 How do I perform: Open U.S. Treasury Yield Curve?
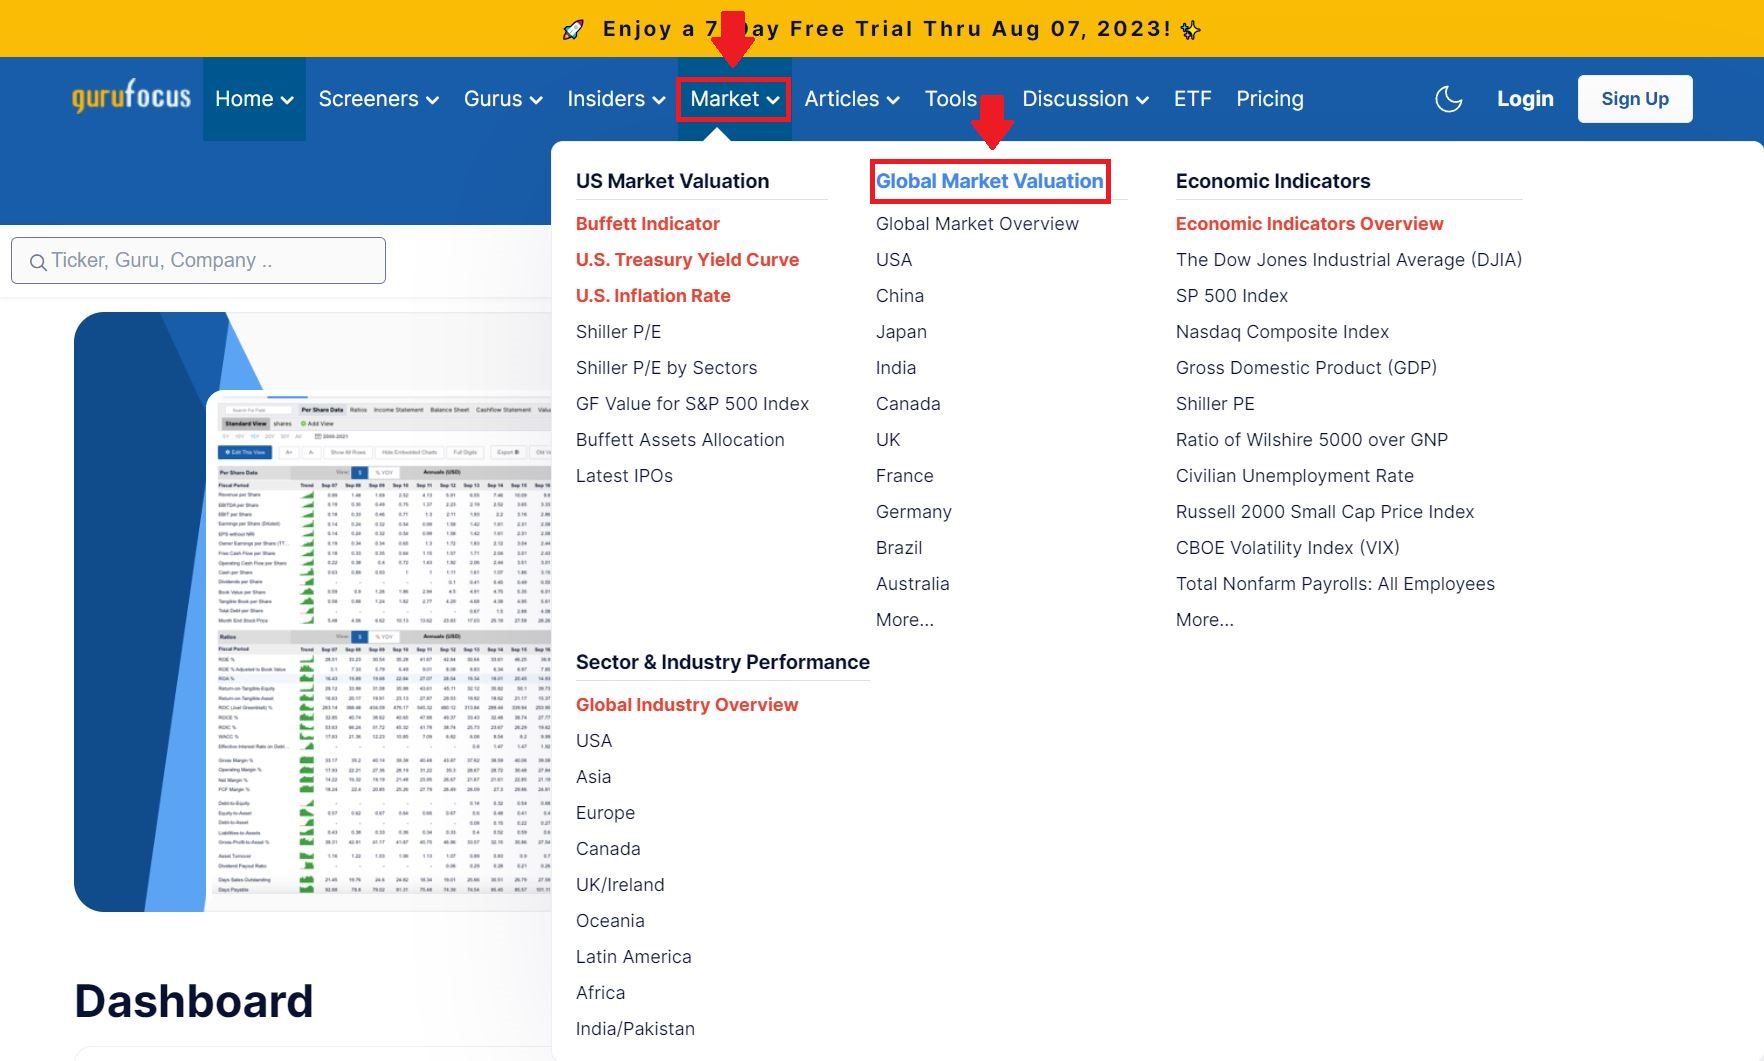coord(687,260)
